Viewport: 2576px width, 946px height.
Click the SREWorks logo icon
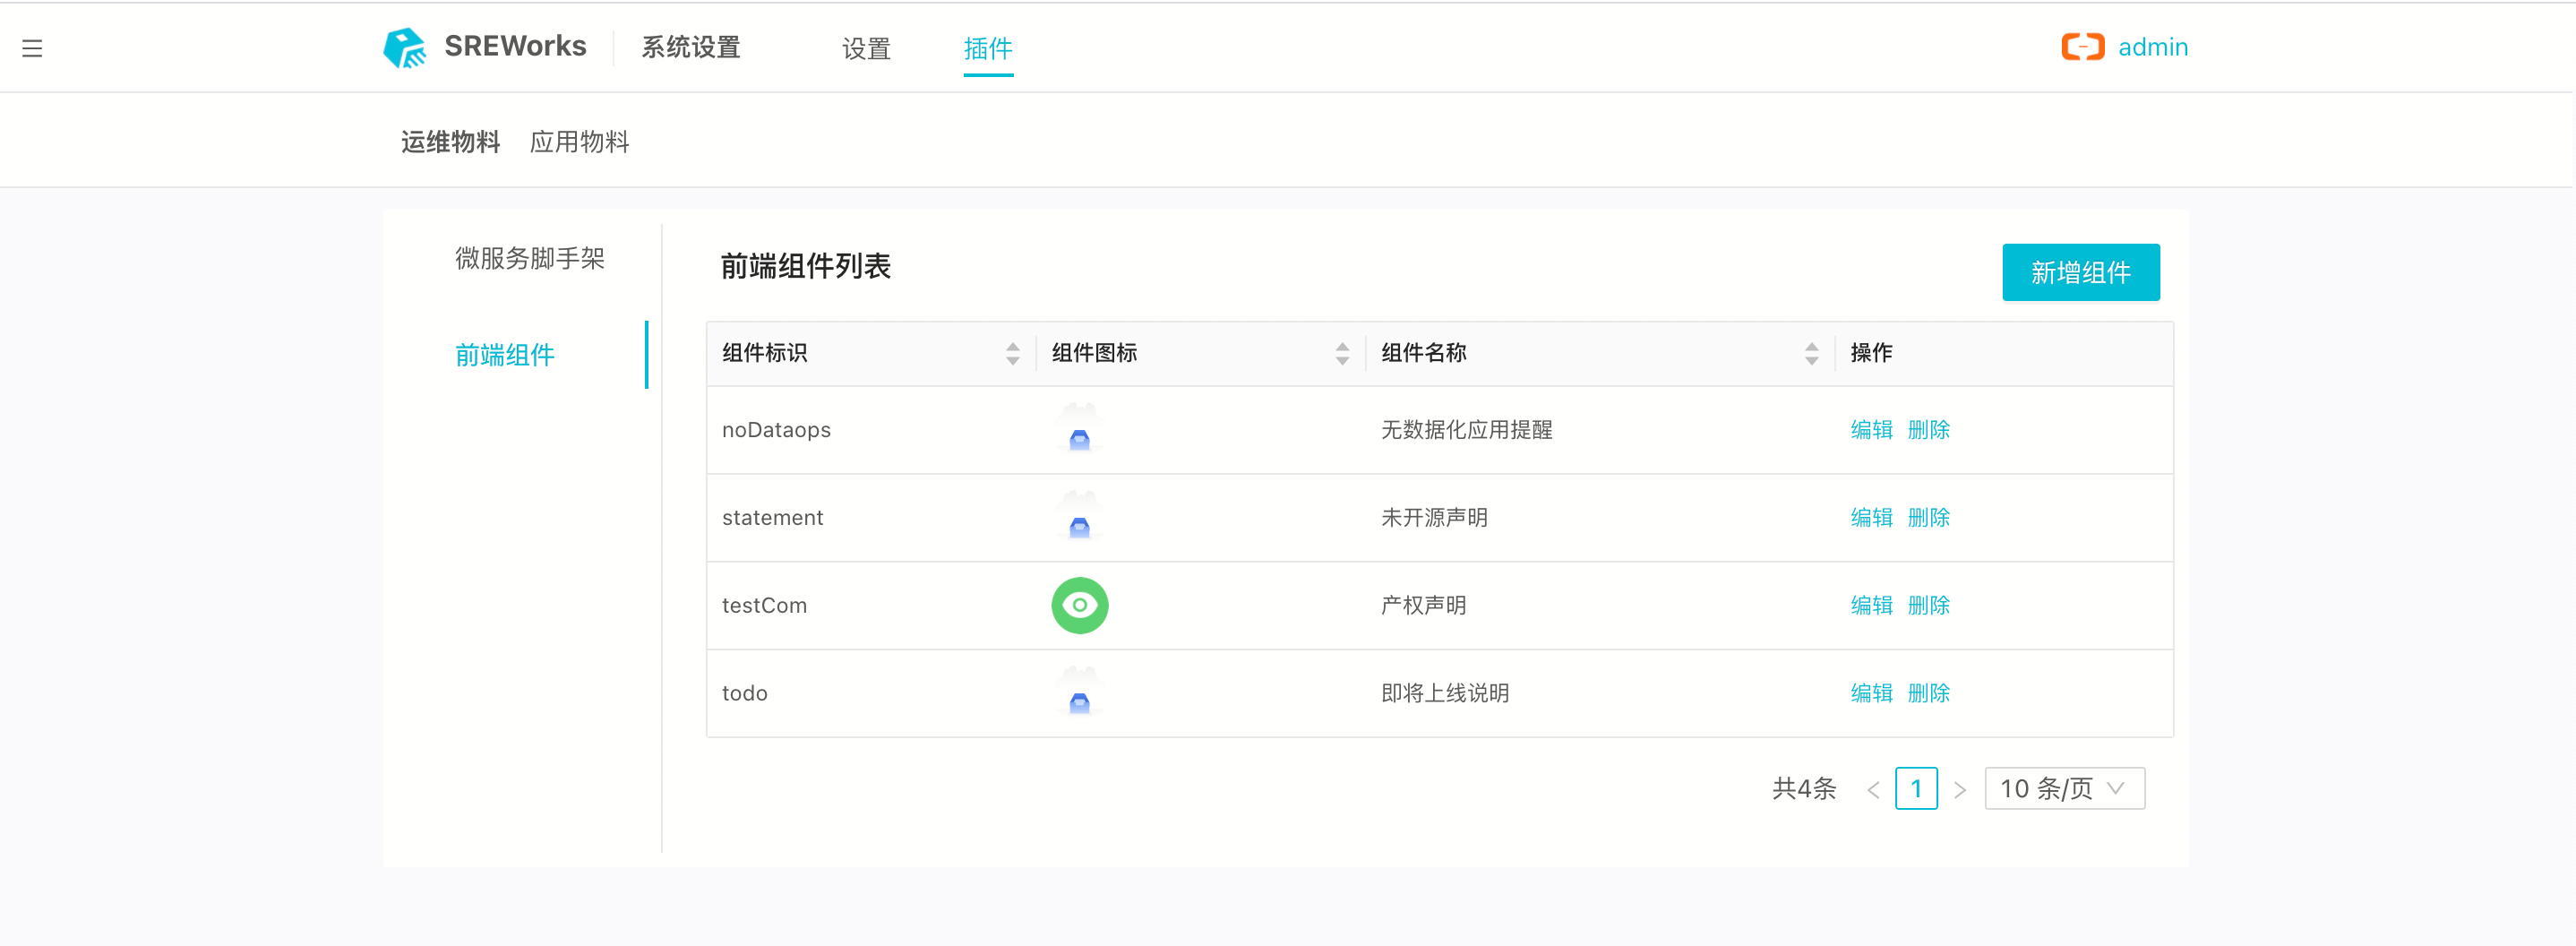coord(404,46)
